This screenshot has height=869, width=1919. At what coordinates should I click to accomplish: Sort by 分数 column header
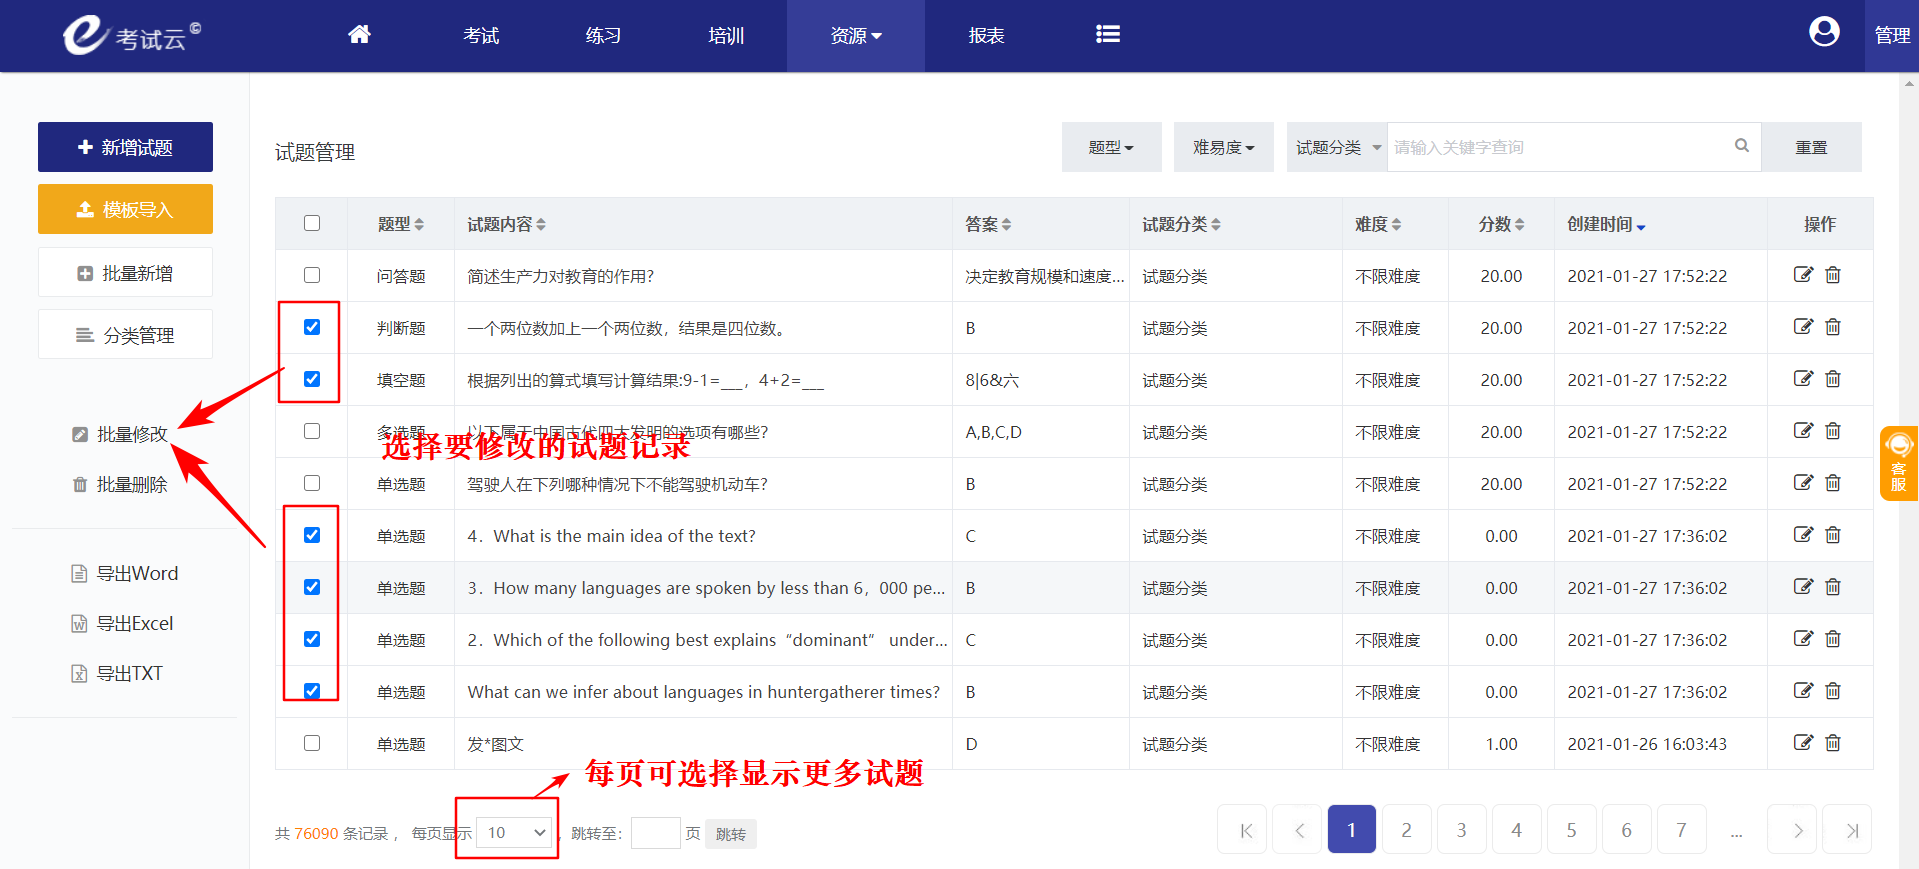click(1501, 224)
